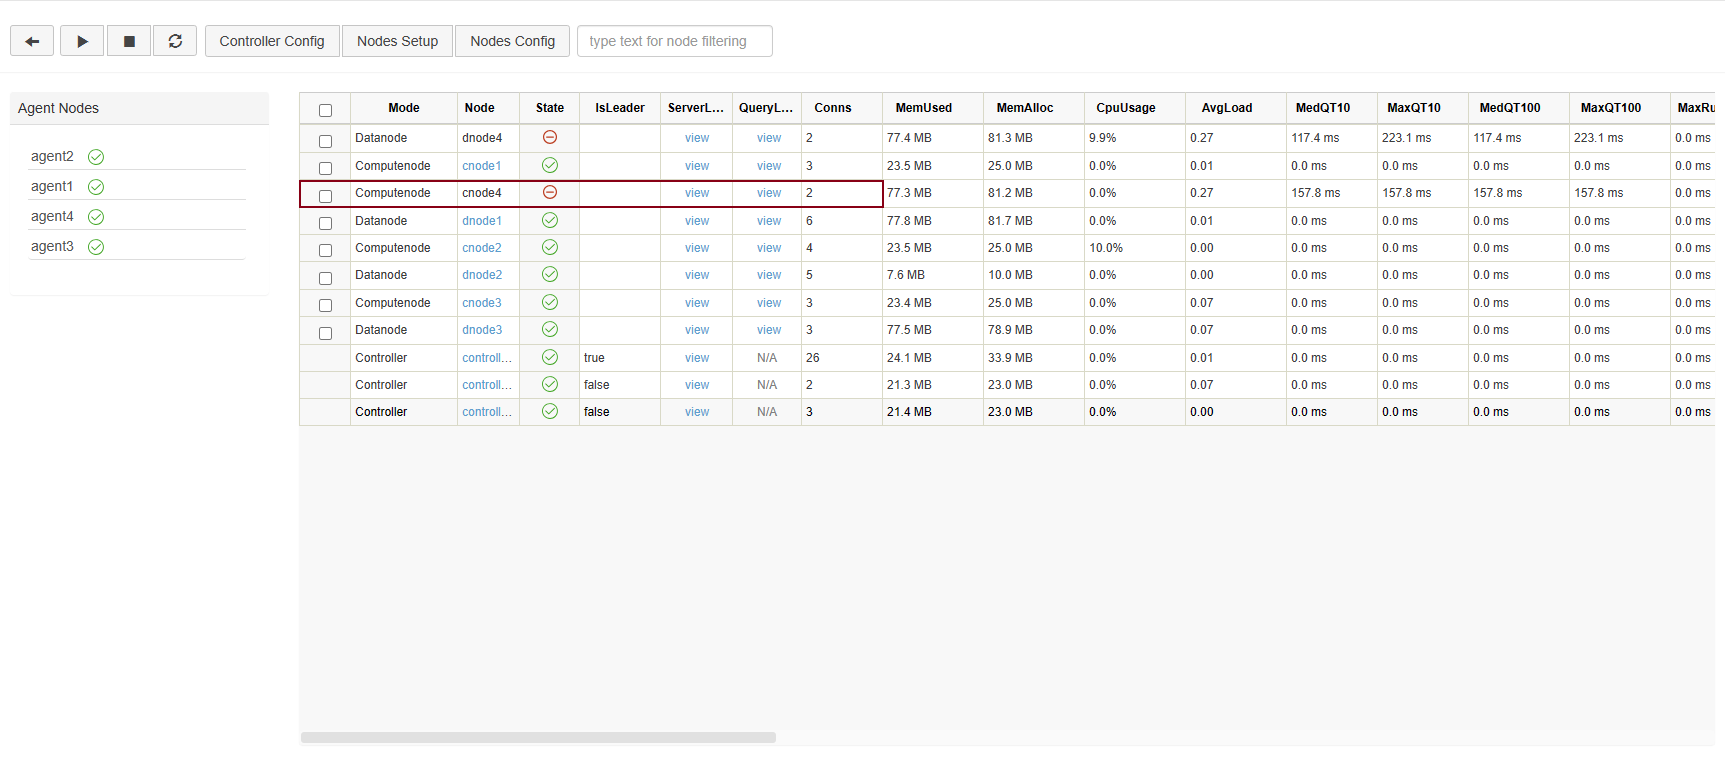Screen dimensions: 1725x775
Task: Click the green running state icon for cnode1
Action: (x=549, y=165)
